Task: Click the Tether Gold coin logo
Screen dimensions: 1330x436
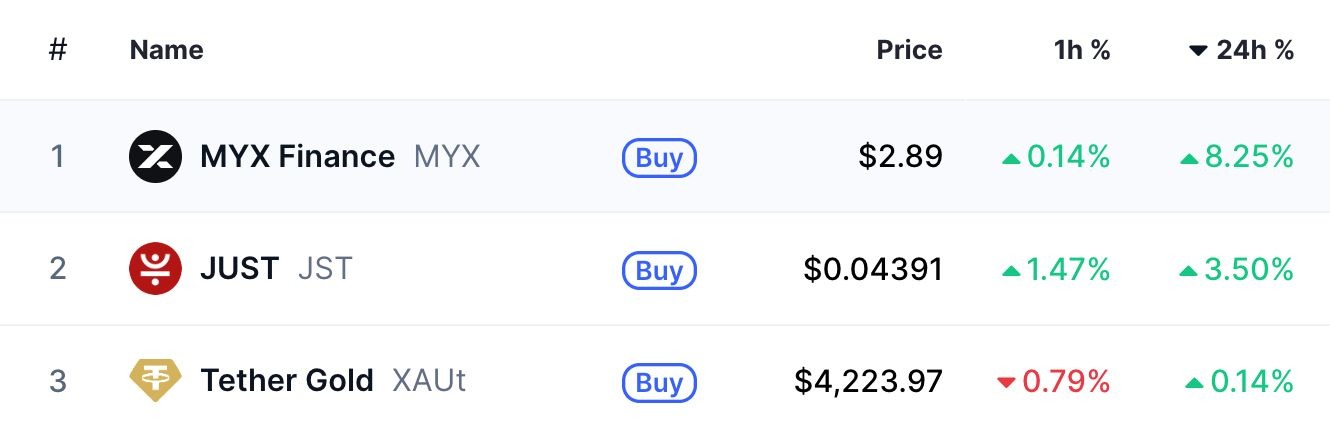Action: click(155, 381)
